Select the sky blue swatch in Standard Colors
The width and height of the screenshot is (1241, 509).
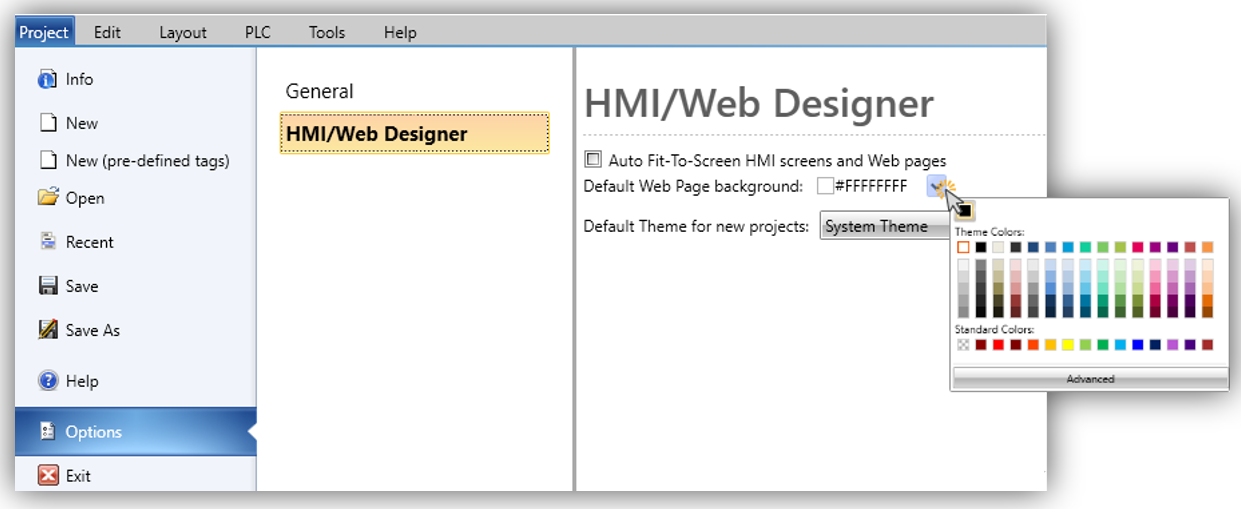tap(1120, 345)
